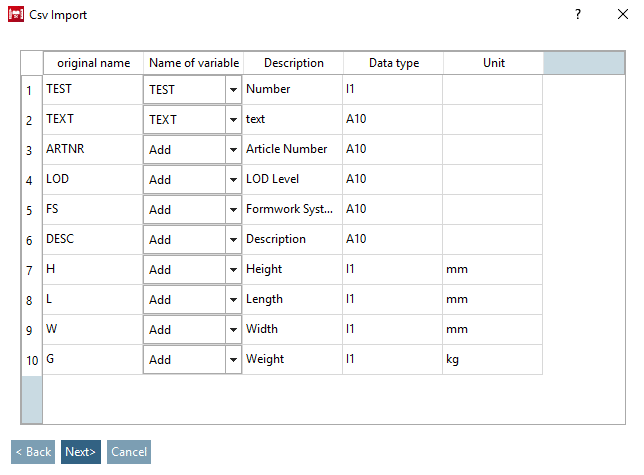Open the TEXT variable name dropdown
Screen dimensions: 644x475
pos(233,120)
